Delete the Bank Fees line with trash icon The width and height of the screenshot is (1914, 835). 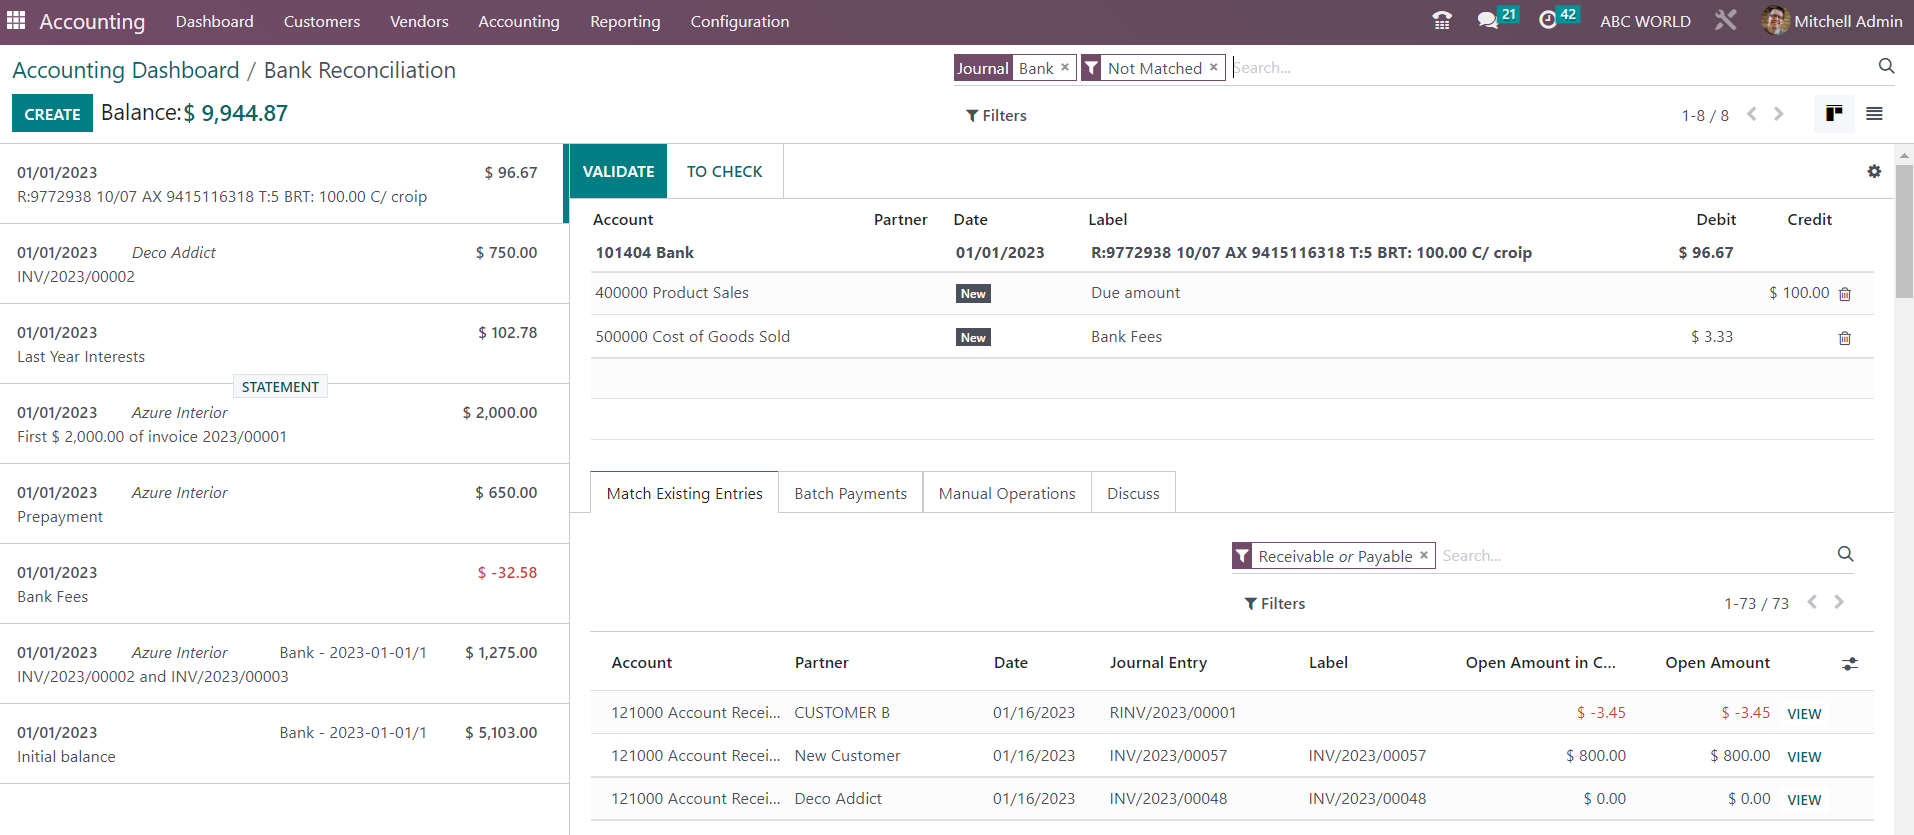[x=1845, y=338]
